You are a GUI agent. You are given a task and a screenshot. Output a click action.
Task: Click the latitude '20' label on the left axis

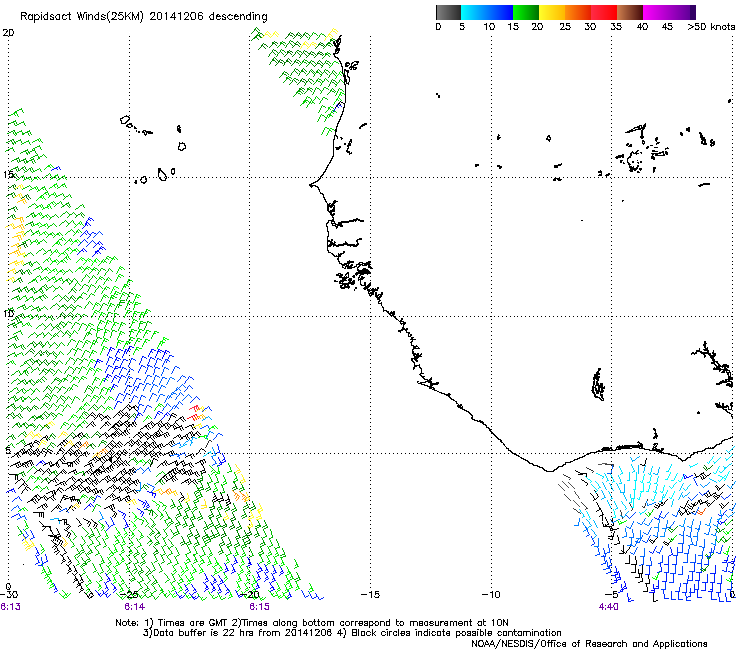tap(8, 33)
